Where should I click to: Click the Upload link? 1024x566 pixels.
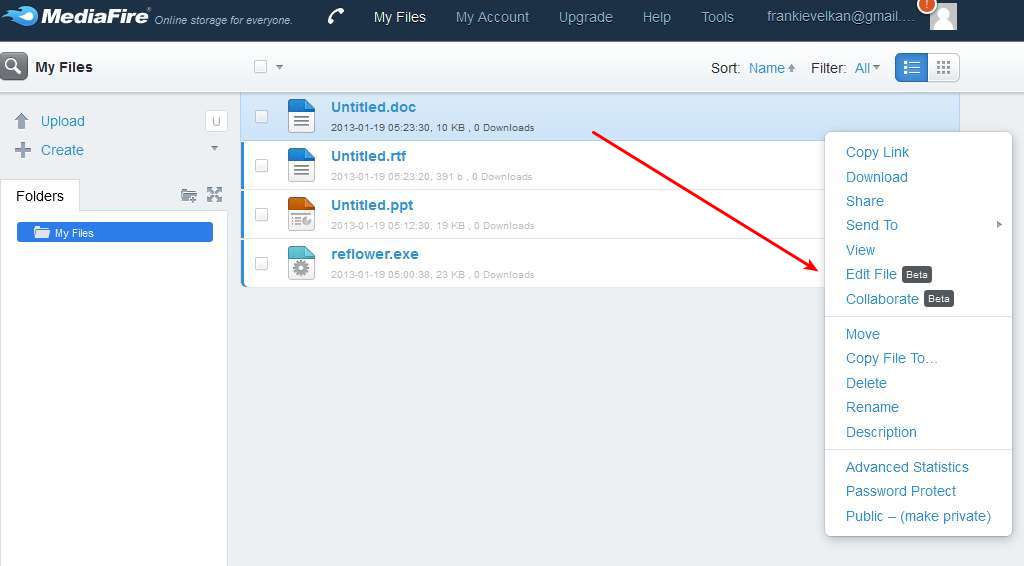[x=63, y=121]
